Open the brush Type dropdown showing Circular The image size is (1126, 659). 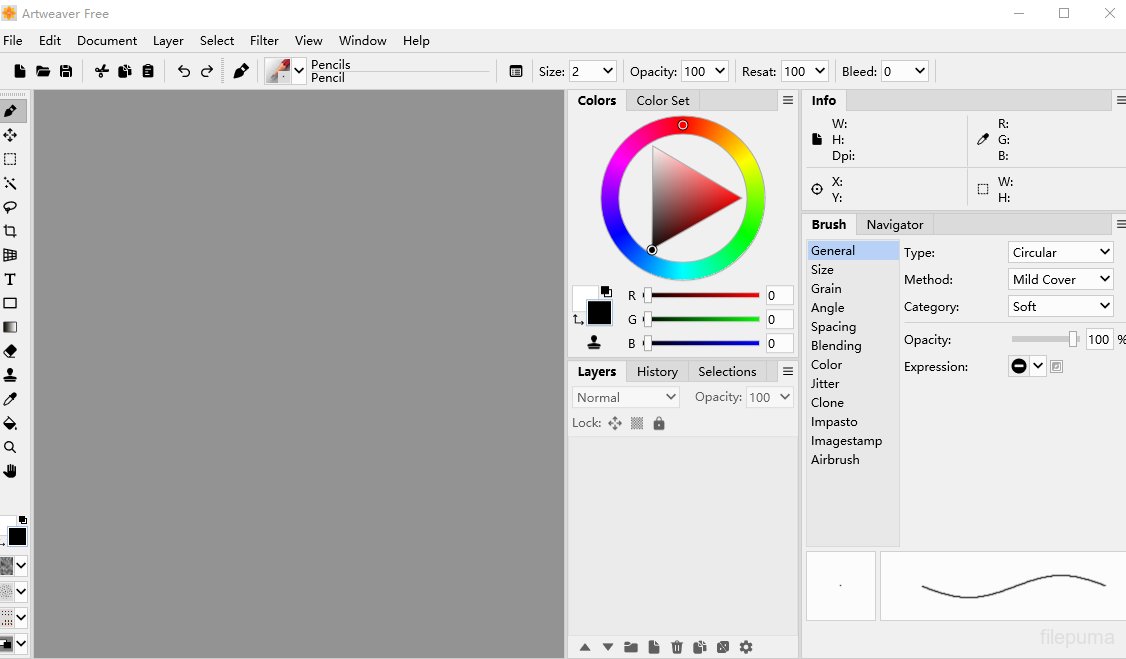(x=1060, y=252)
